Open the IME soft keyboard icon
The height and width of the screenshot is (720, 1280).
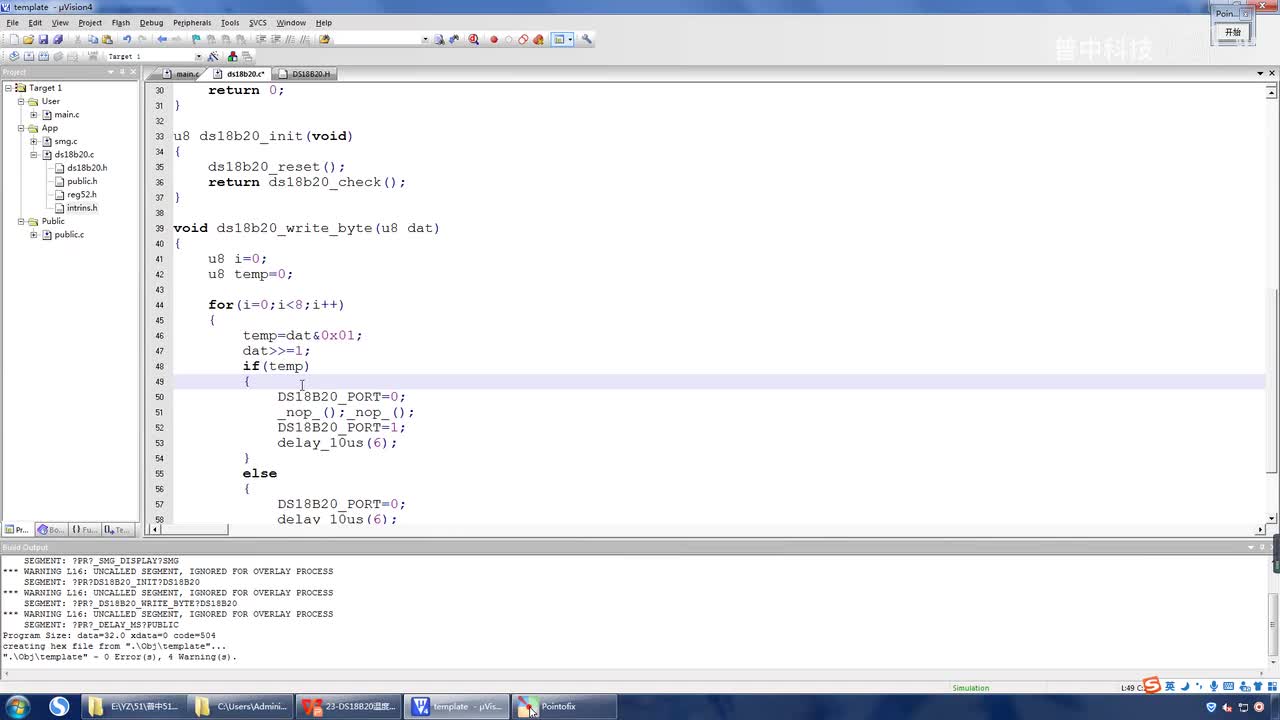tap(1229, 686)
